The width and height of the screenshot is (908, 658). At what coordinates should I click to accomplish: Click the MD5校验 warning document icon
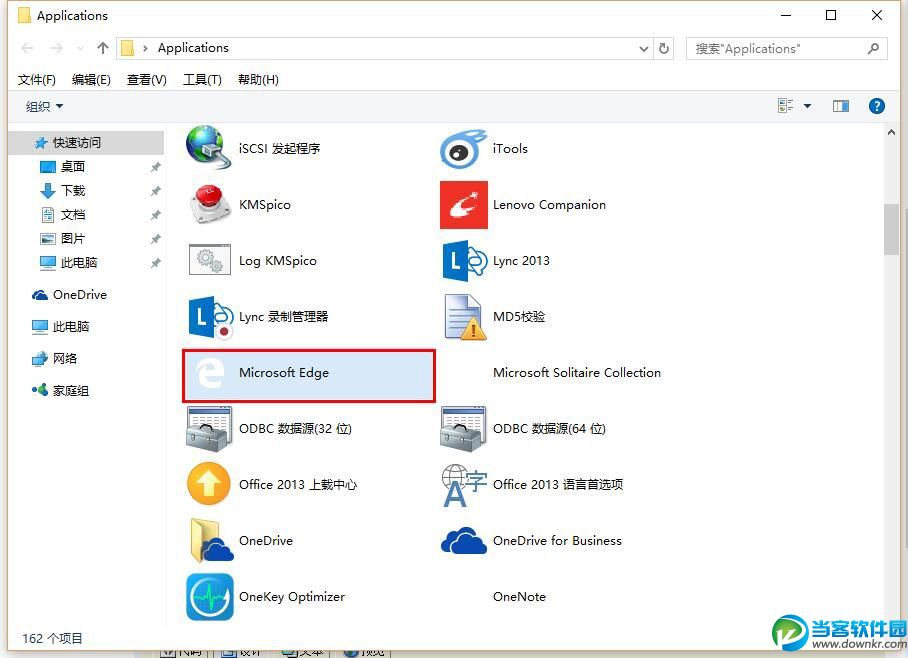coord(464,317)
